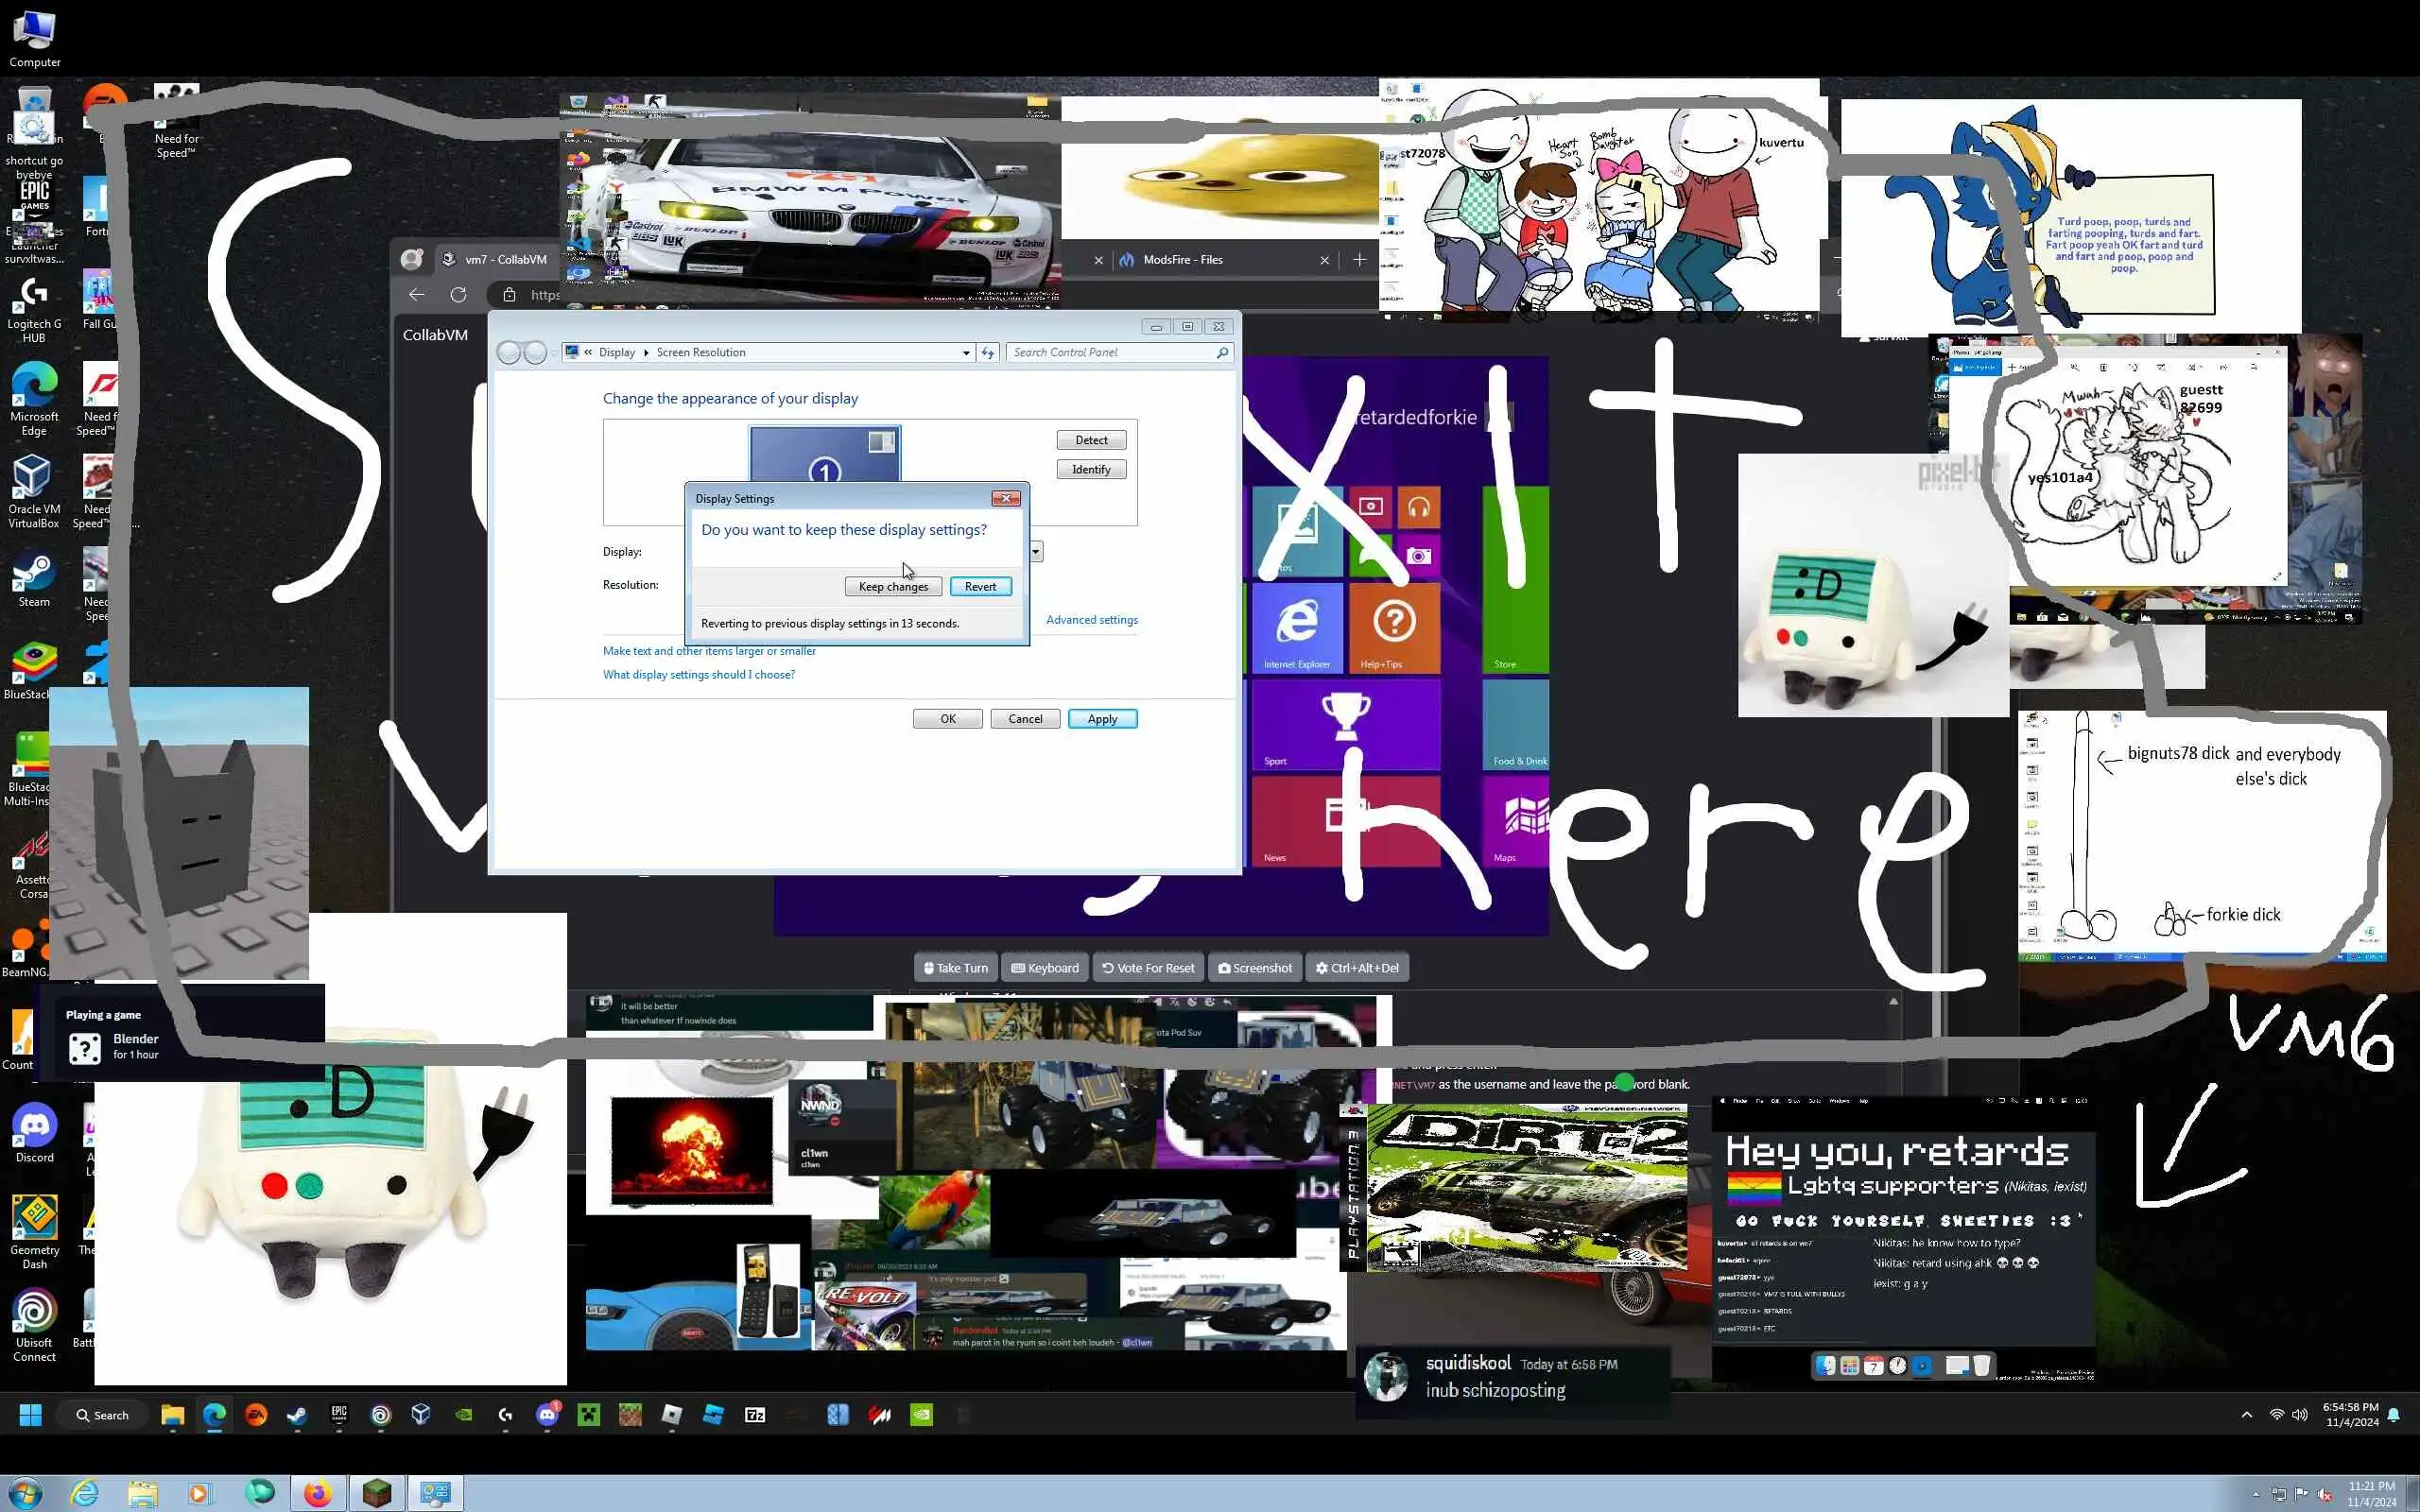Image resolution: width=2420 pixels, height=1512 pixels.
Task: Switch to Firefox in the taskbar
Action: pyautogui.click(x=318, y=1494)
